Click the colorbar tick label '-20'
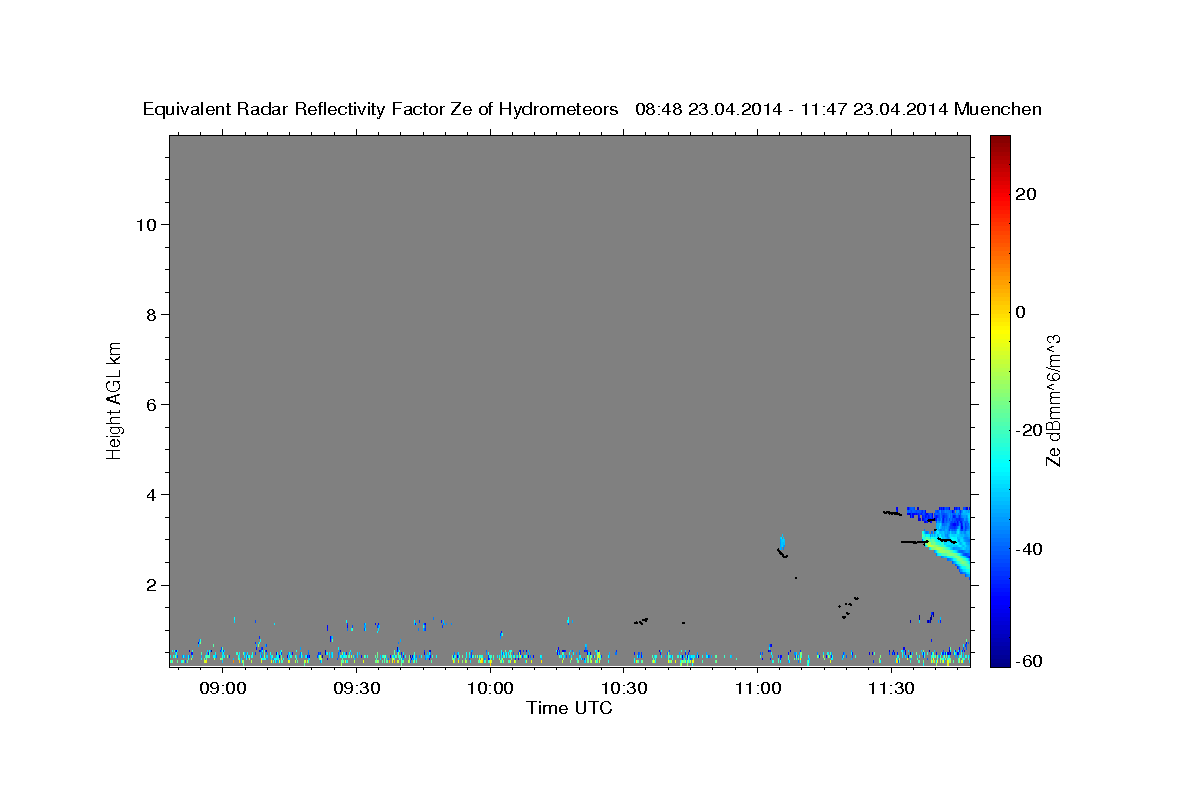Image resolution: width=1200 pixels, height=800 pixels. point(1029,430)
